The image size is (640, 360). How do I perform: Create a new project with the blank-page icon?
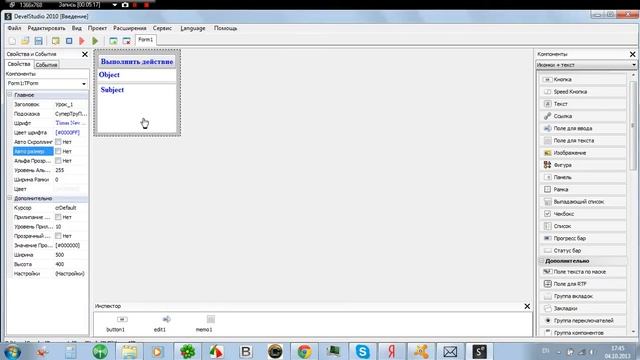pyautogui.click(x=12, y=41)
